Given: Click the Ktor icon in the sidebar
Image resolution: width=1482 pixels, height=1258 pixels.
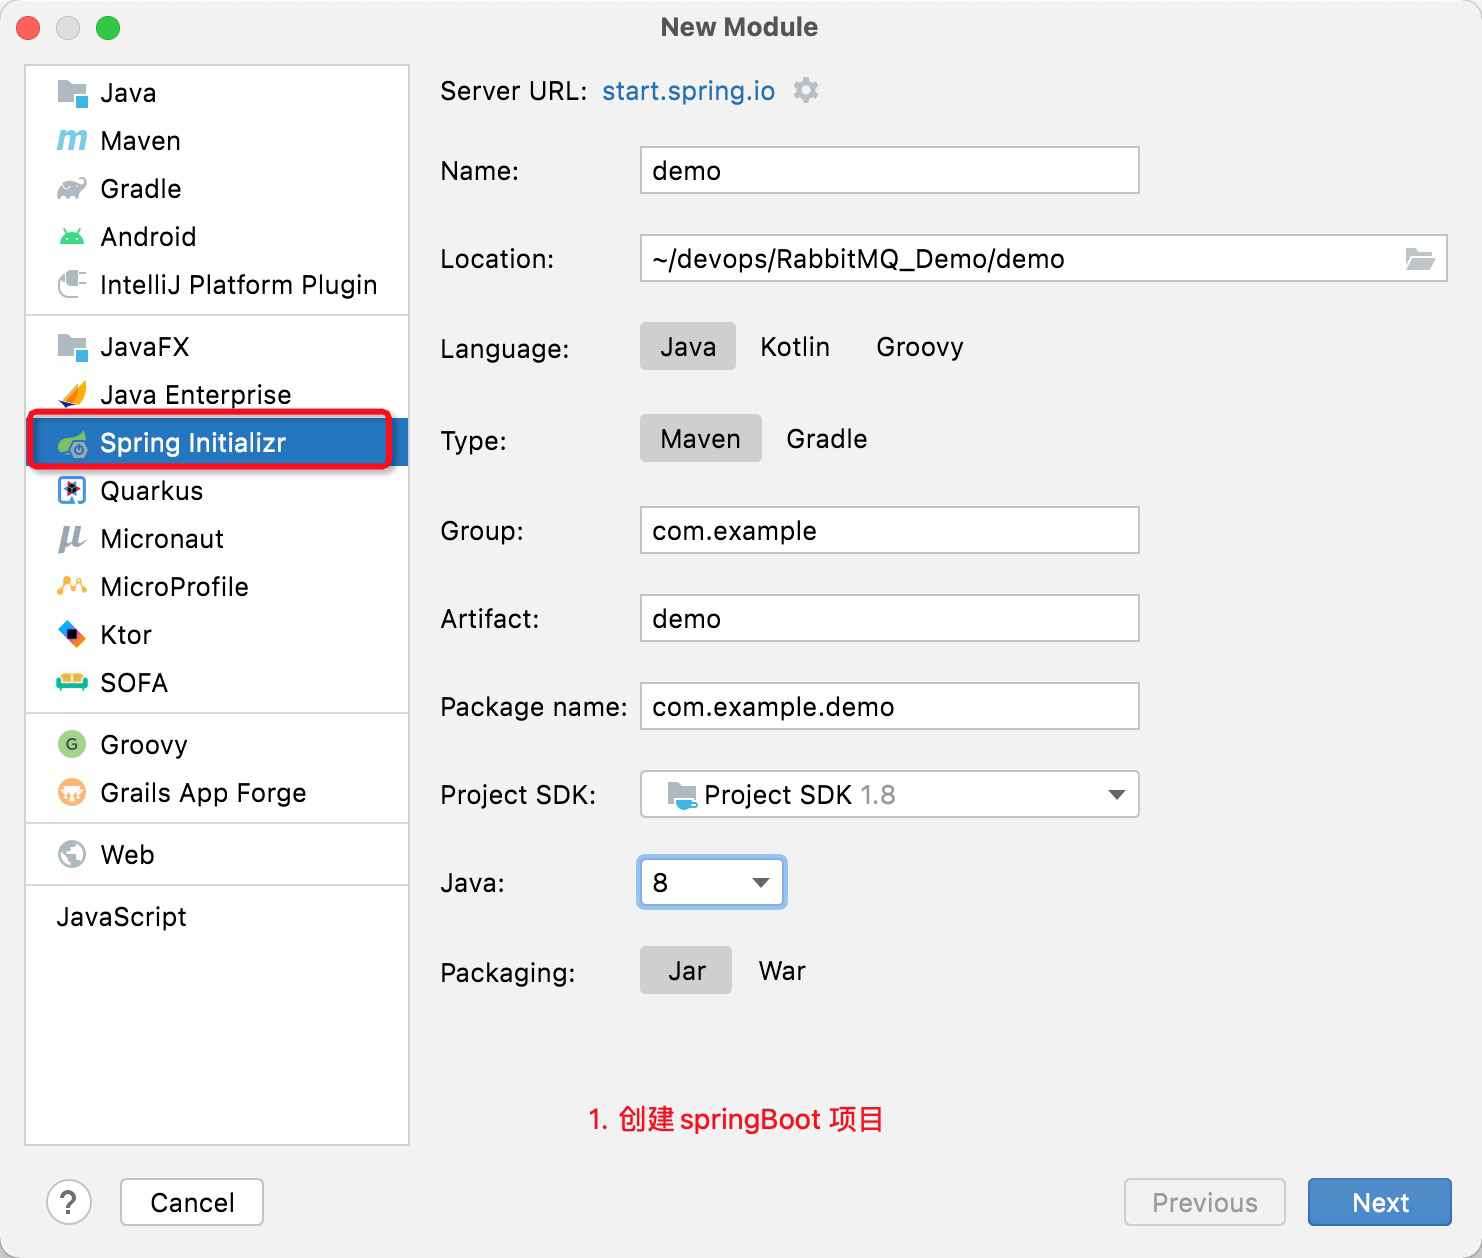Looking at the screenshot, I should [72, 635].
